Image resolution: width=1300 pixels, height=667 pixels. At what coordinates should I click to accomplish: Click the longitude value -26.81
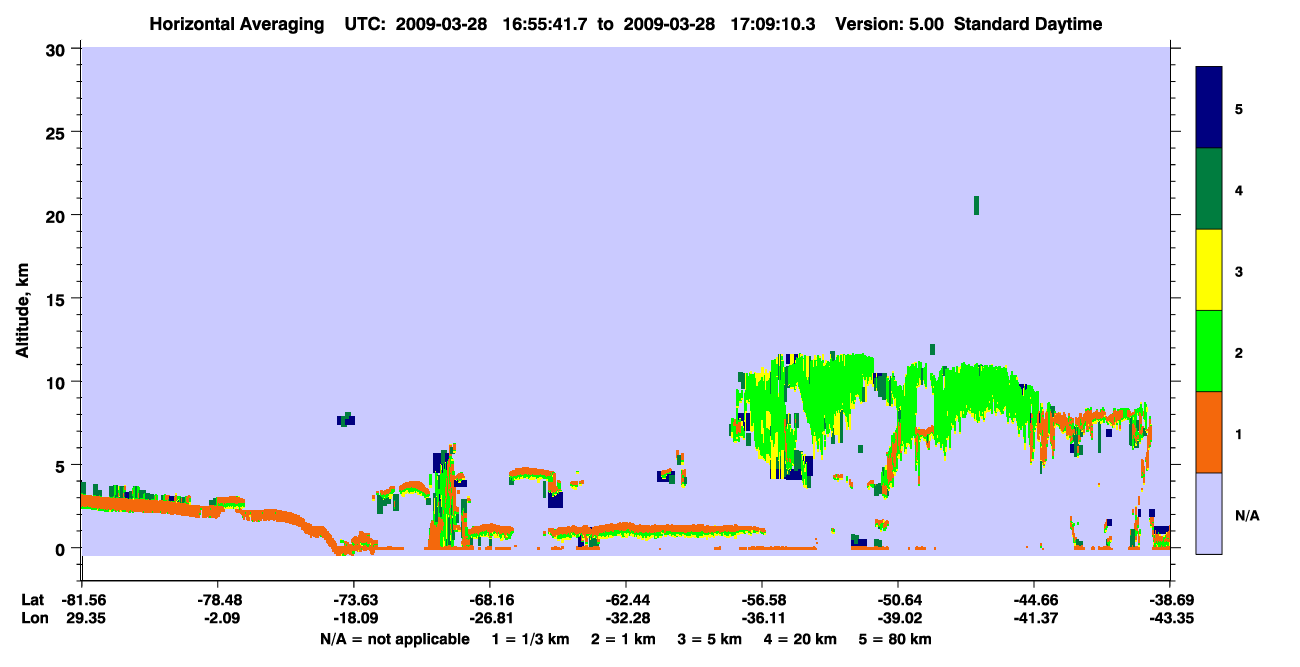[x=489, y=618]
